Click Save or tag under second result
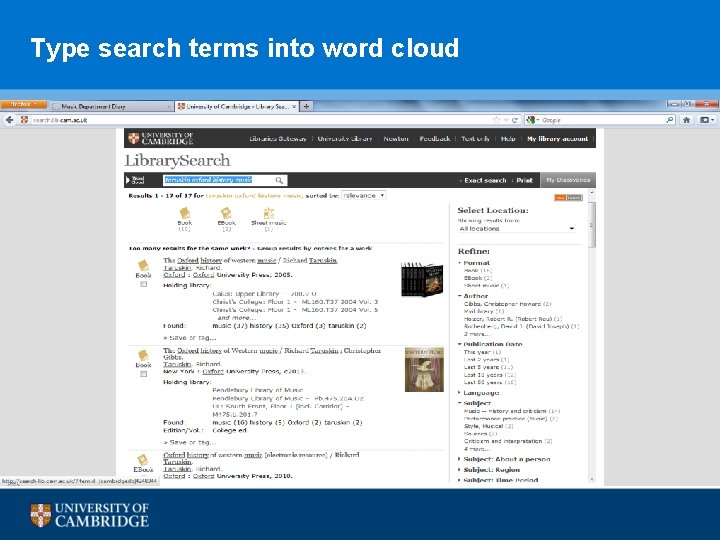720x540 pixels. 190,442
